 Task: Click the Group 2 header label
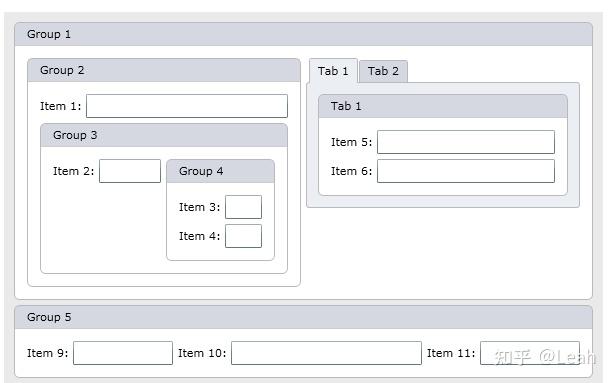click(x=62, y=70)
